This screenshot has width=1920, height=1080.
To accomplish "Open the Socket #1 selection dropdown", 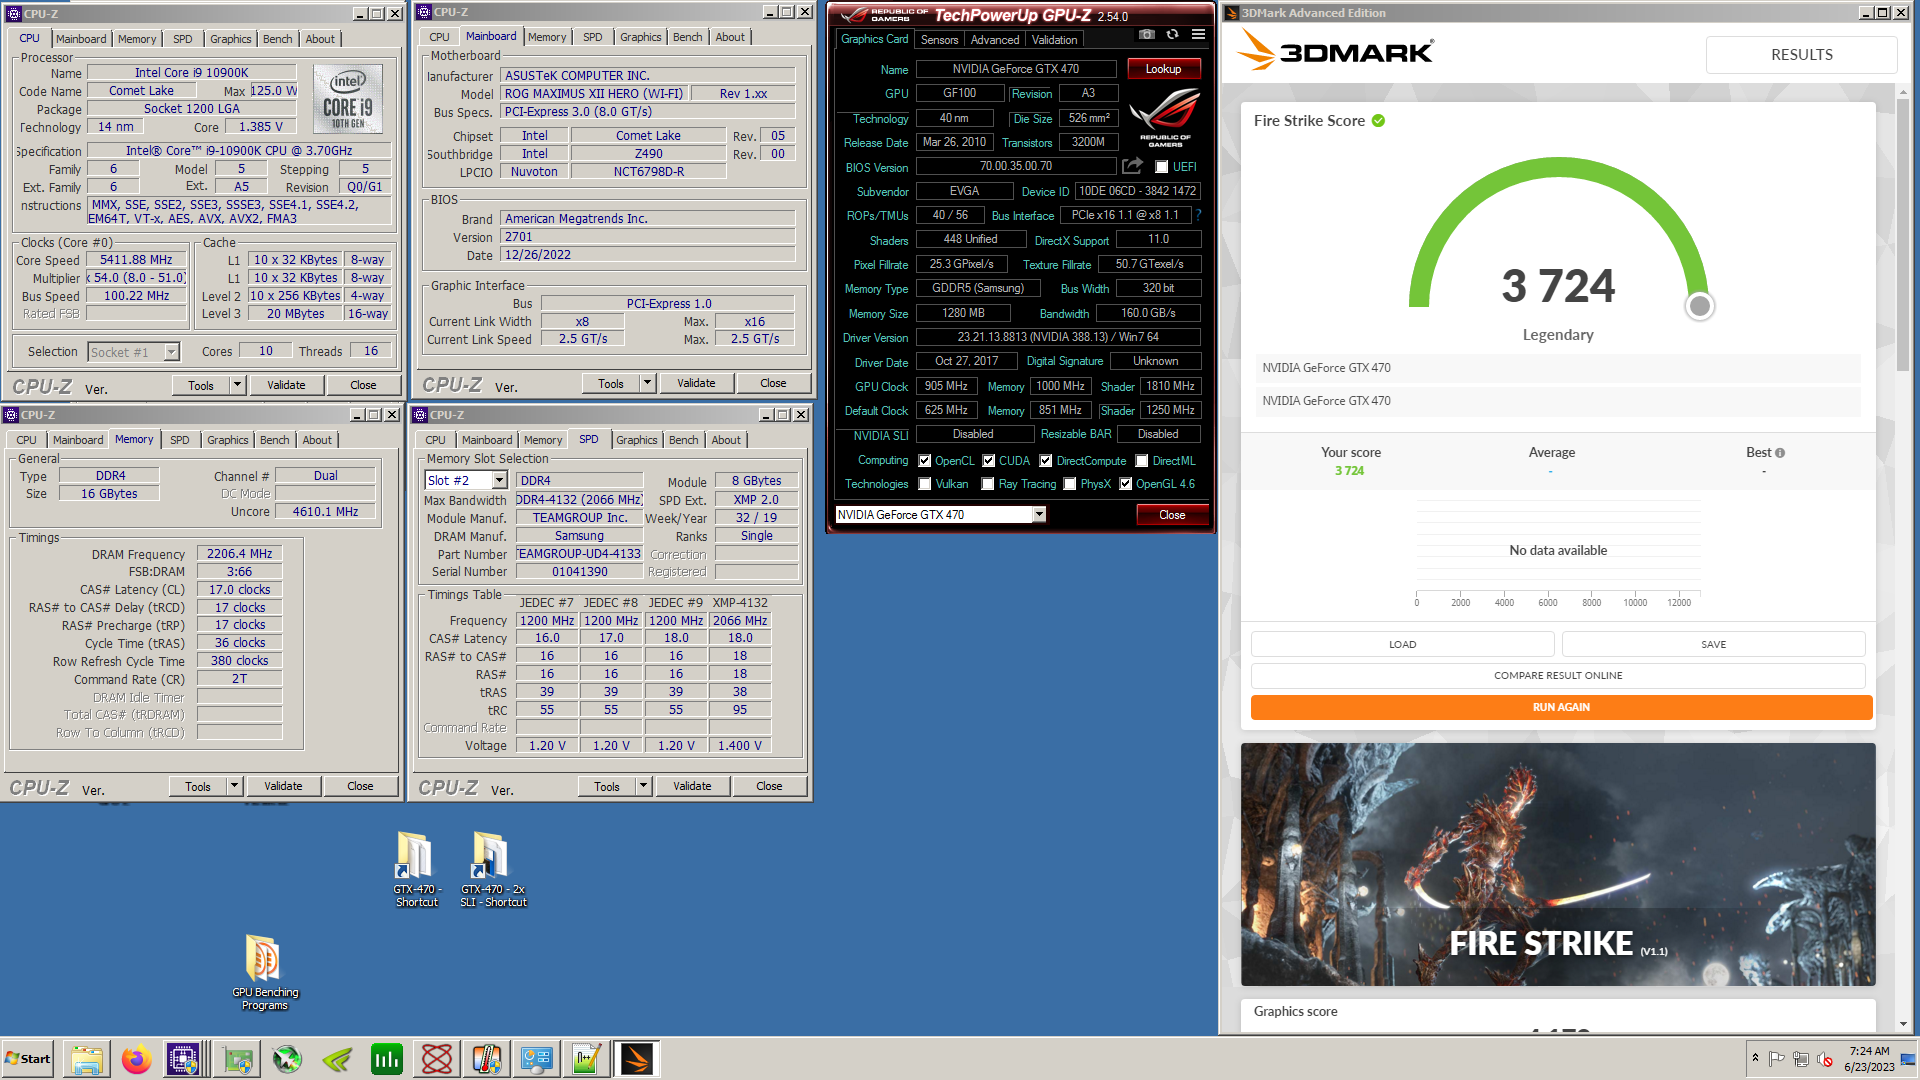I will tap(172, 352).
